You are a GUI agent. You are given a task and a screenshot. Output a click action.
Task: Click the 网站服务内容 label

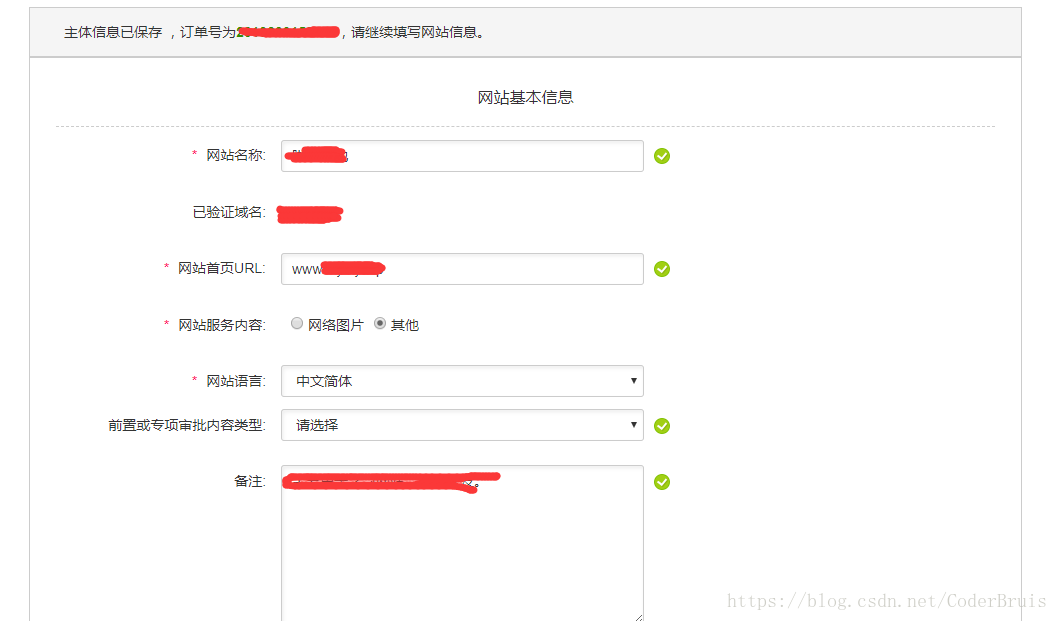pyautogui.click(x=221, y=325)
